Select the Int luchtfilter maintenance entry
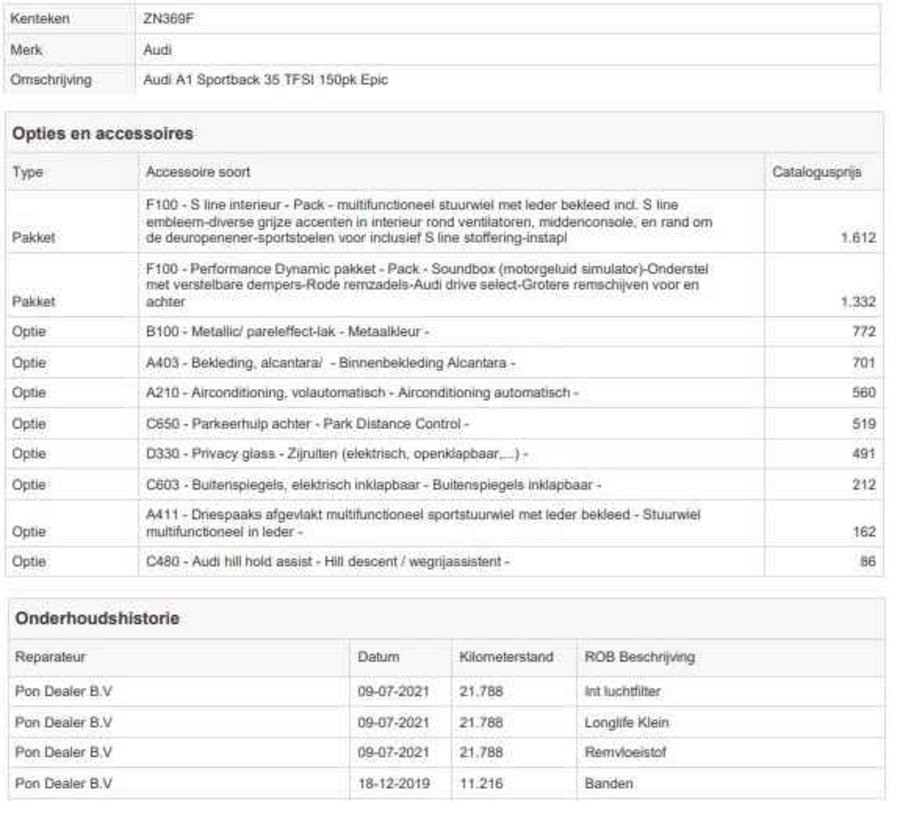The image size is (900, 815). pos(622,691)
